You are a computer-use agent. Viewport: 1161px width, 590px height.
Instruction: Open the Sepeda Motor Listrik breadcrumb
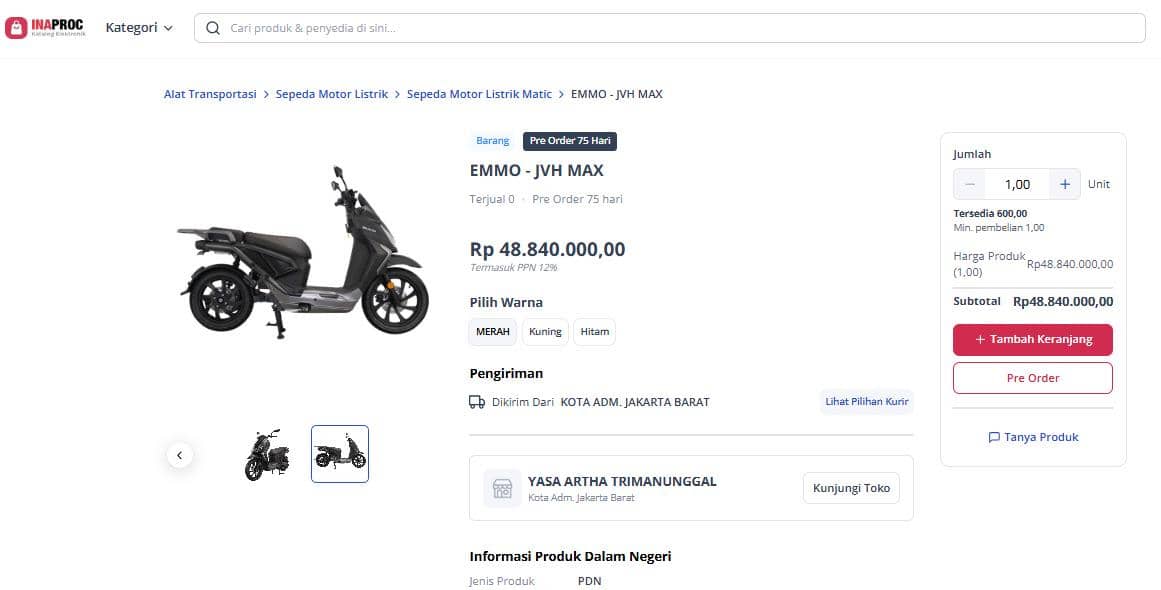tap(332, 93)
